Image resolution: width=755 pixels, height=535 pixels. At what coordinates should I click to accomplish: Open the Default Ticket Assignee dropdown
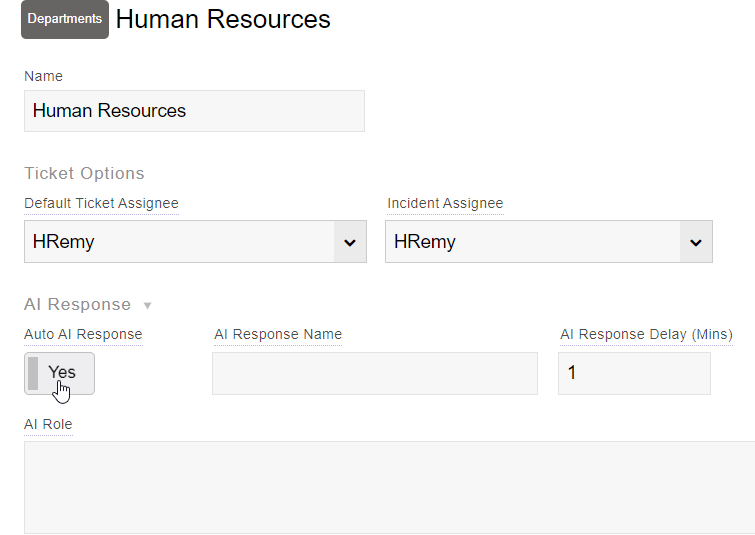(x=180, y=242)
